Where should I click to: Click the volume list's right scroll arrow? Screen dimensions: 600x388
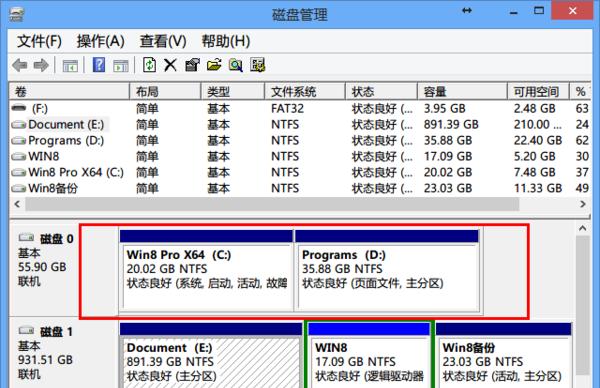coord(583,204)
